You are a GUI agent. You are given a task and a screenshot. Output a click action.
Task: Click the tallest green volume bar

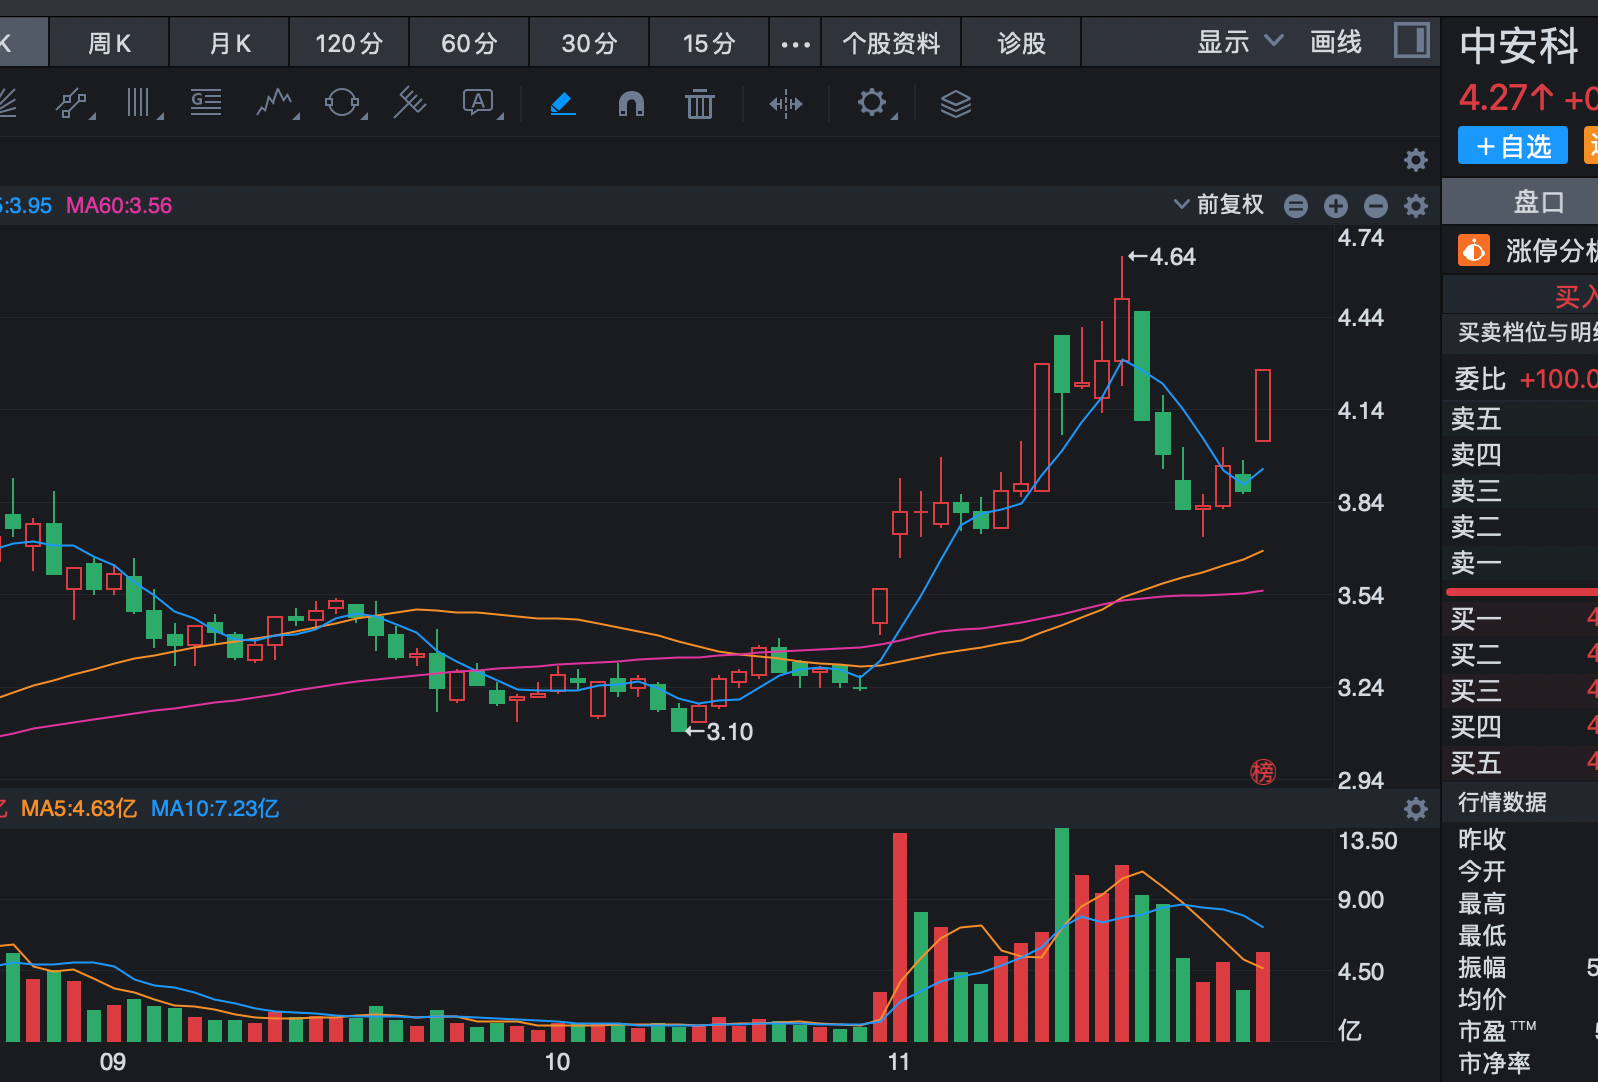pos(1062,934)
